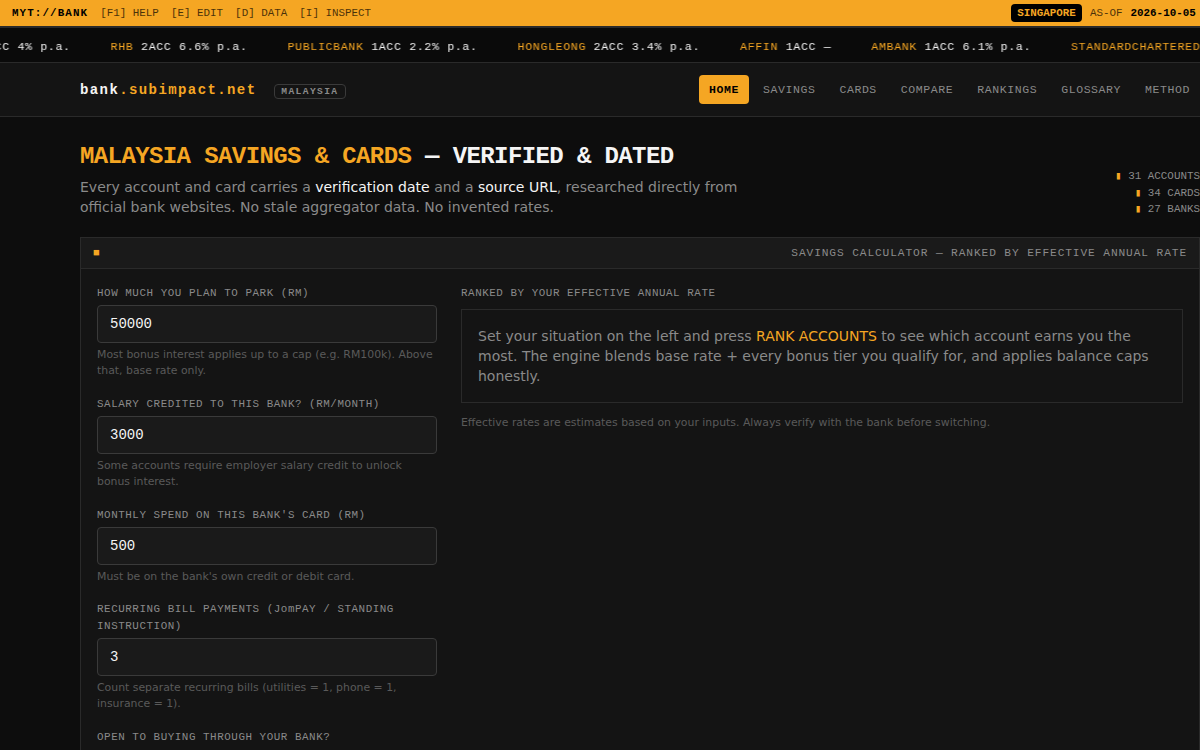1200x750 pixels.
Task: Focus the salary credited input field
Action: pos(267,435)
